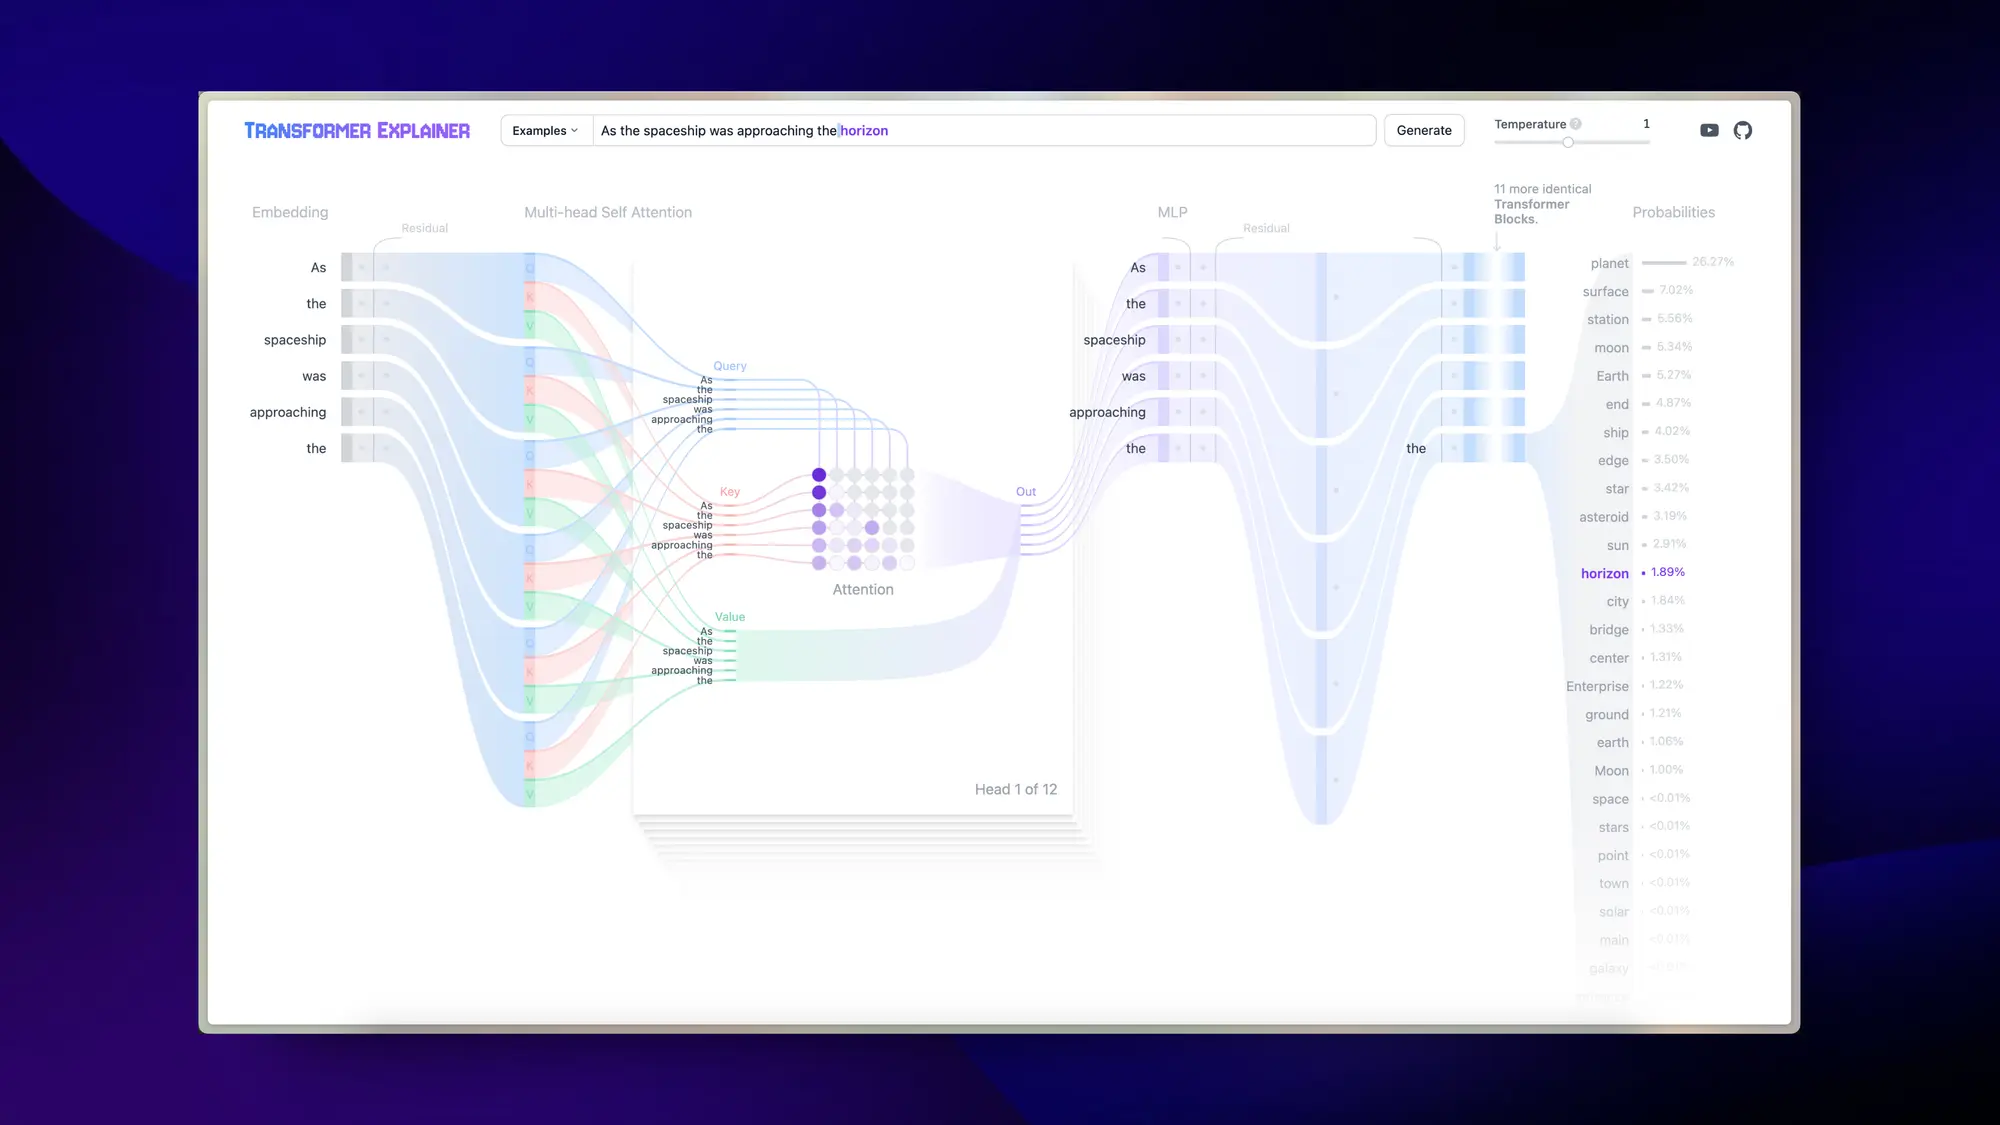The image size is (2000, 1125).
Task: Click the Multi-head Self Attention label
Action: 608,212
